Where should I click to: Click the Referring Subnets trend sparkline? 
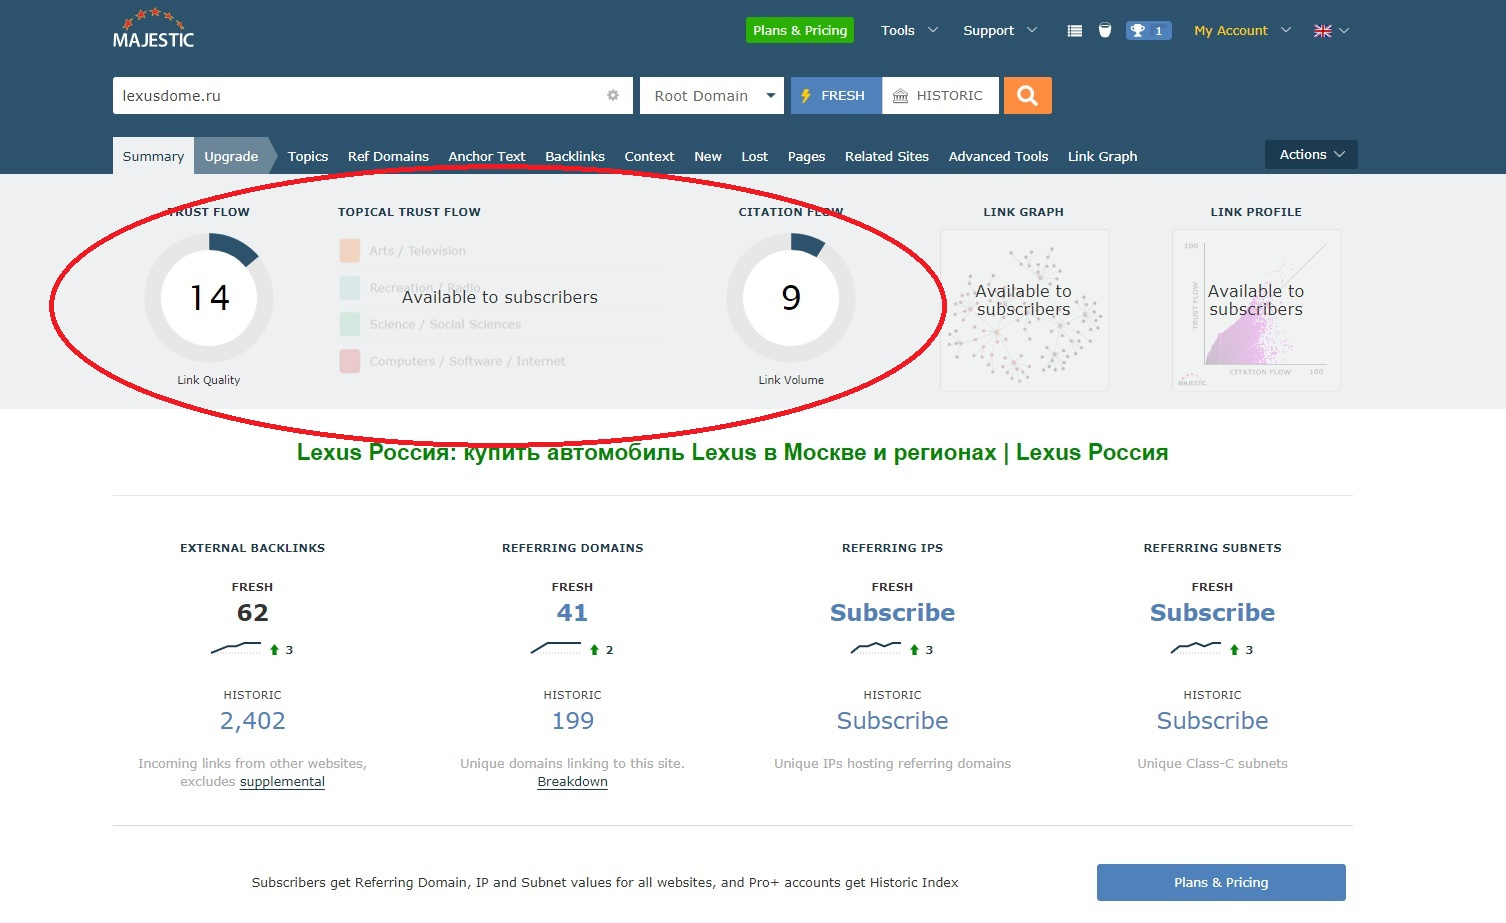[x=1196, y=649]
